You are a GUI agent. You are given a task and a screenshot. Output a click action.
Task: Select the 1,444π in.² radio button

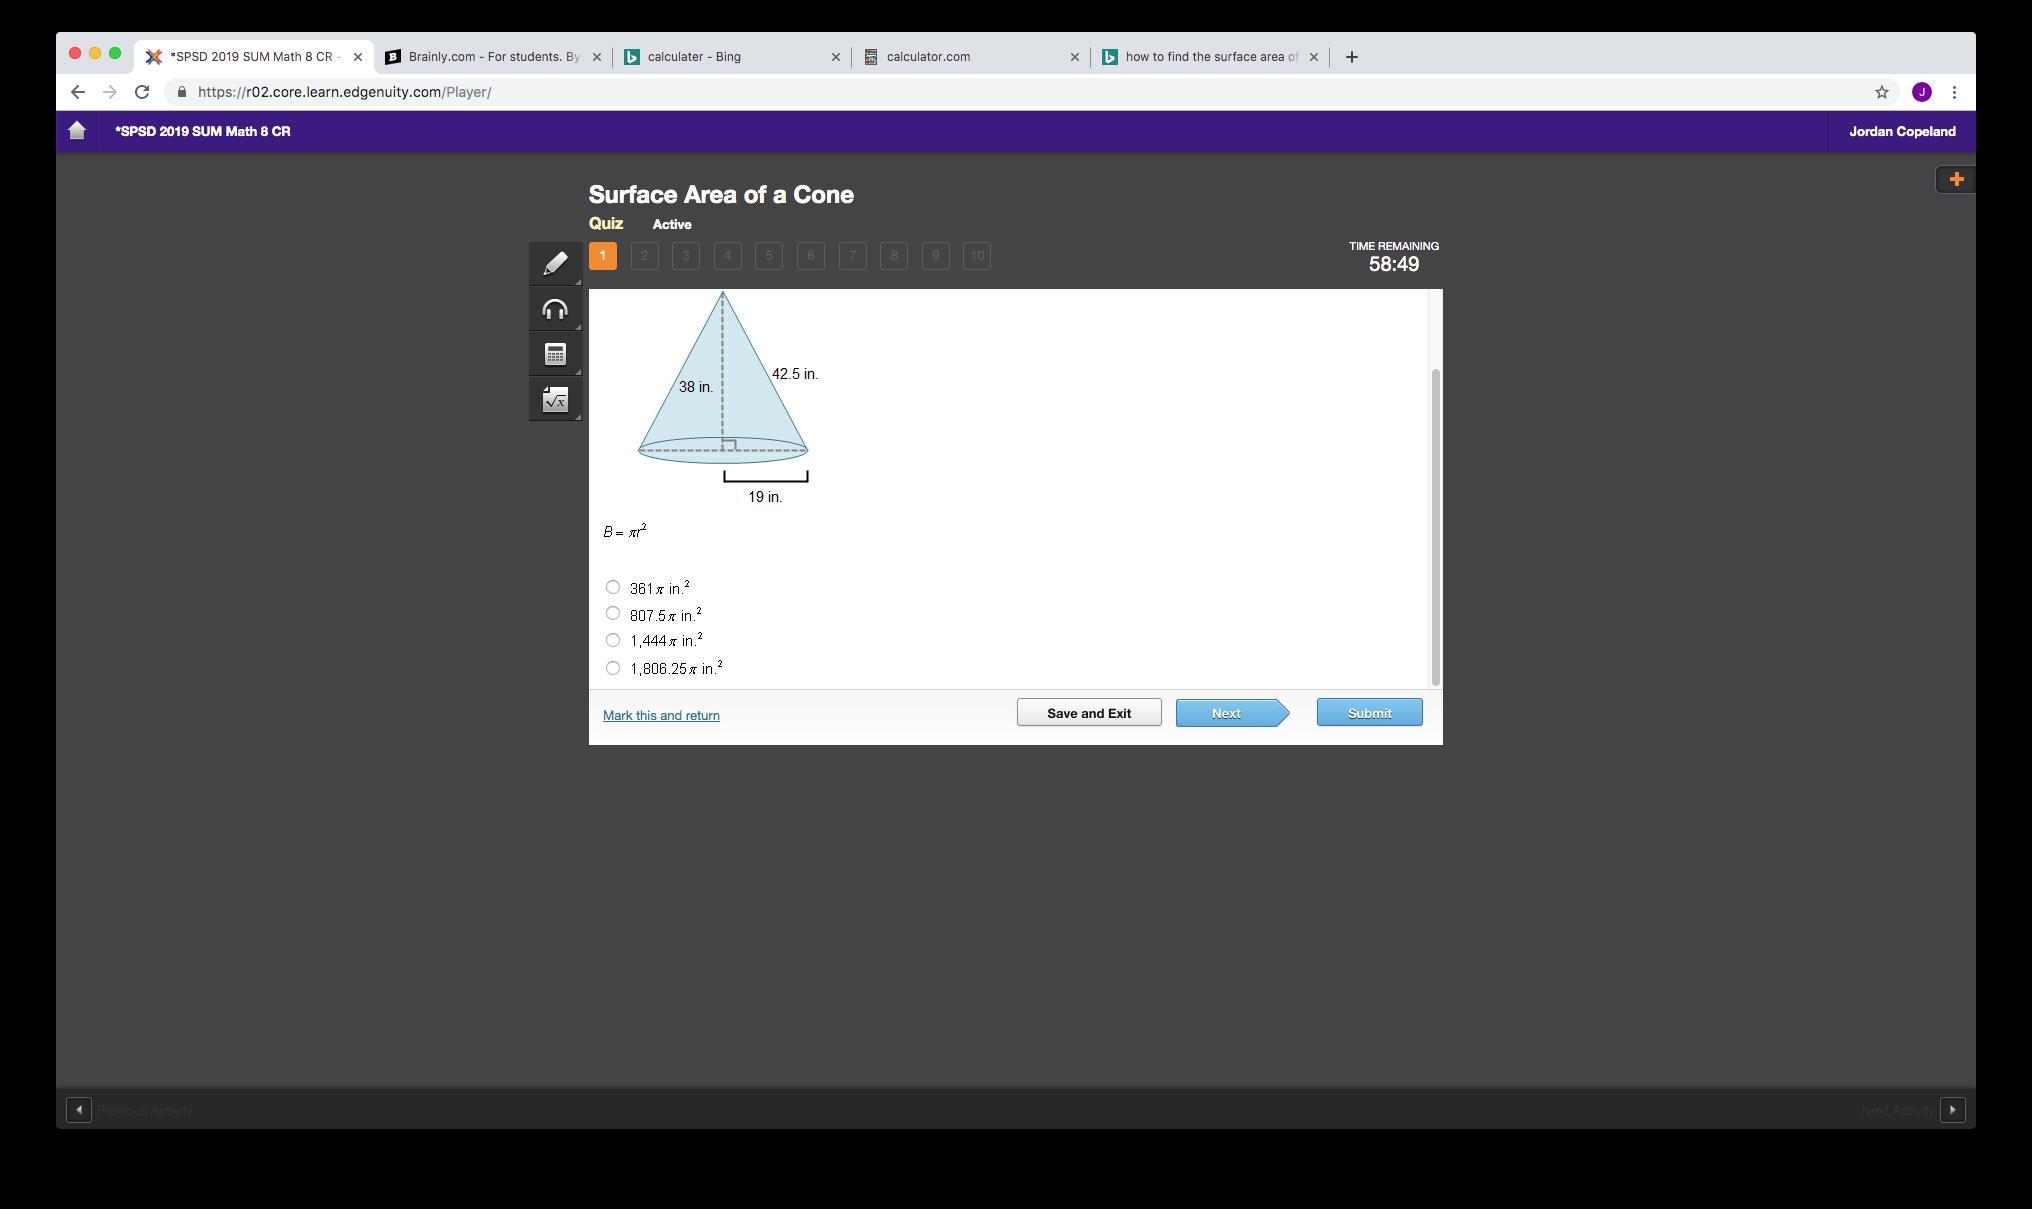point(613,640)
